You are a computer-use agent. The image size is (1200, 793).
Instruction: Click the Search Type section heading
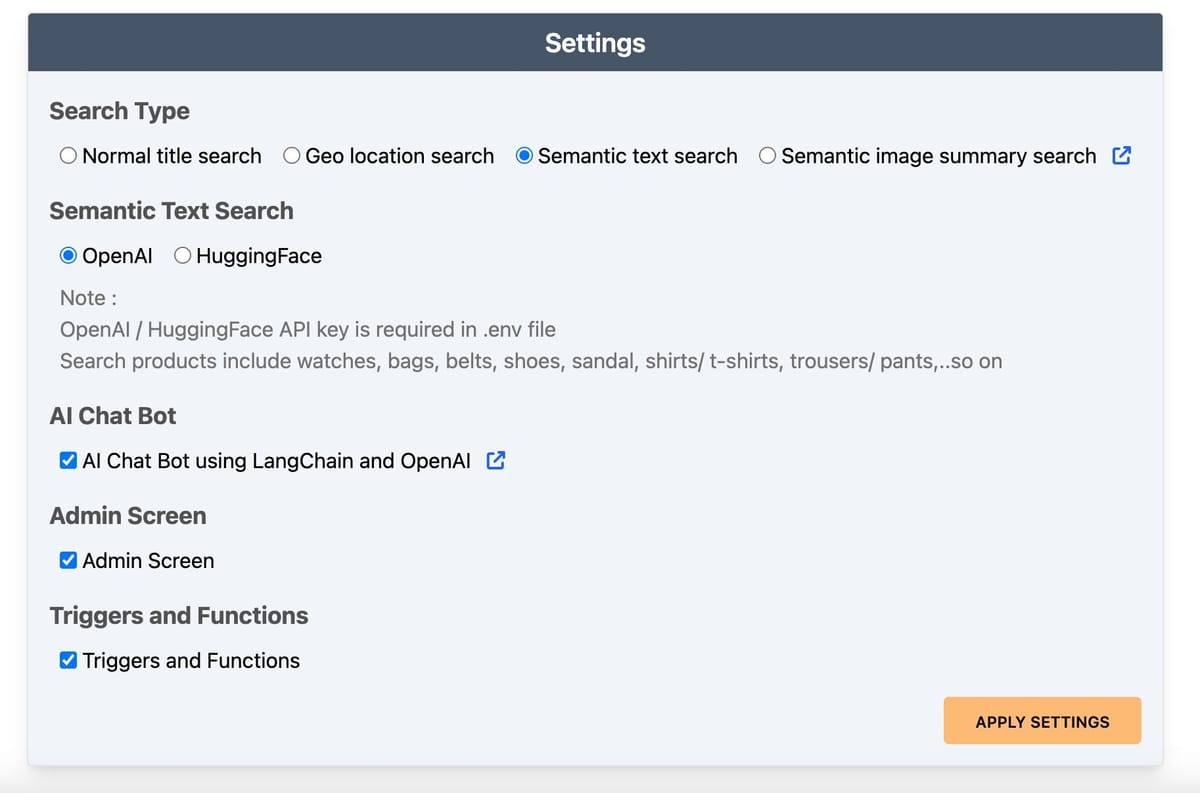[x=119, y=112]
